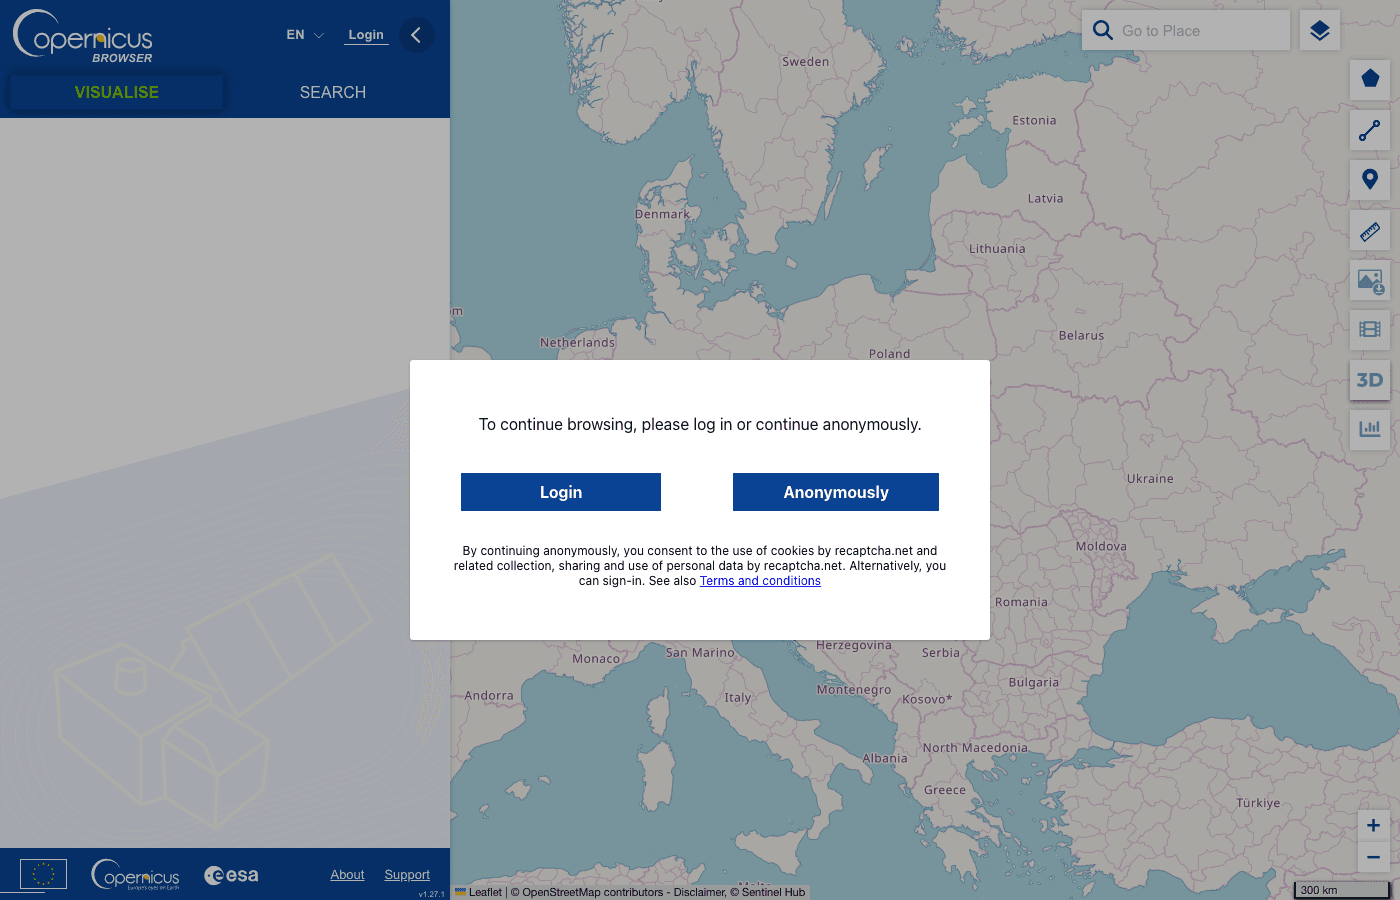Switch the map to 3D view
This screenshot has width=1400, height=900.
point(1370,380)
